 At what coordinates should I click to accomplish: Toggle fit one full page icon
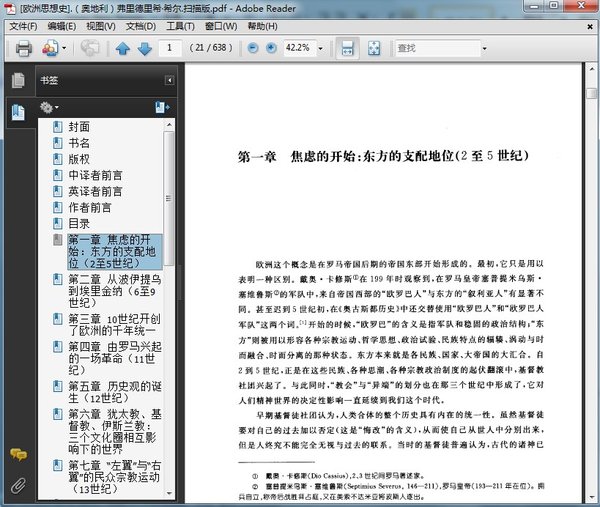374,48
